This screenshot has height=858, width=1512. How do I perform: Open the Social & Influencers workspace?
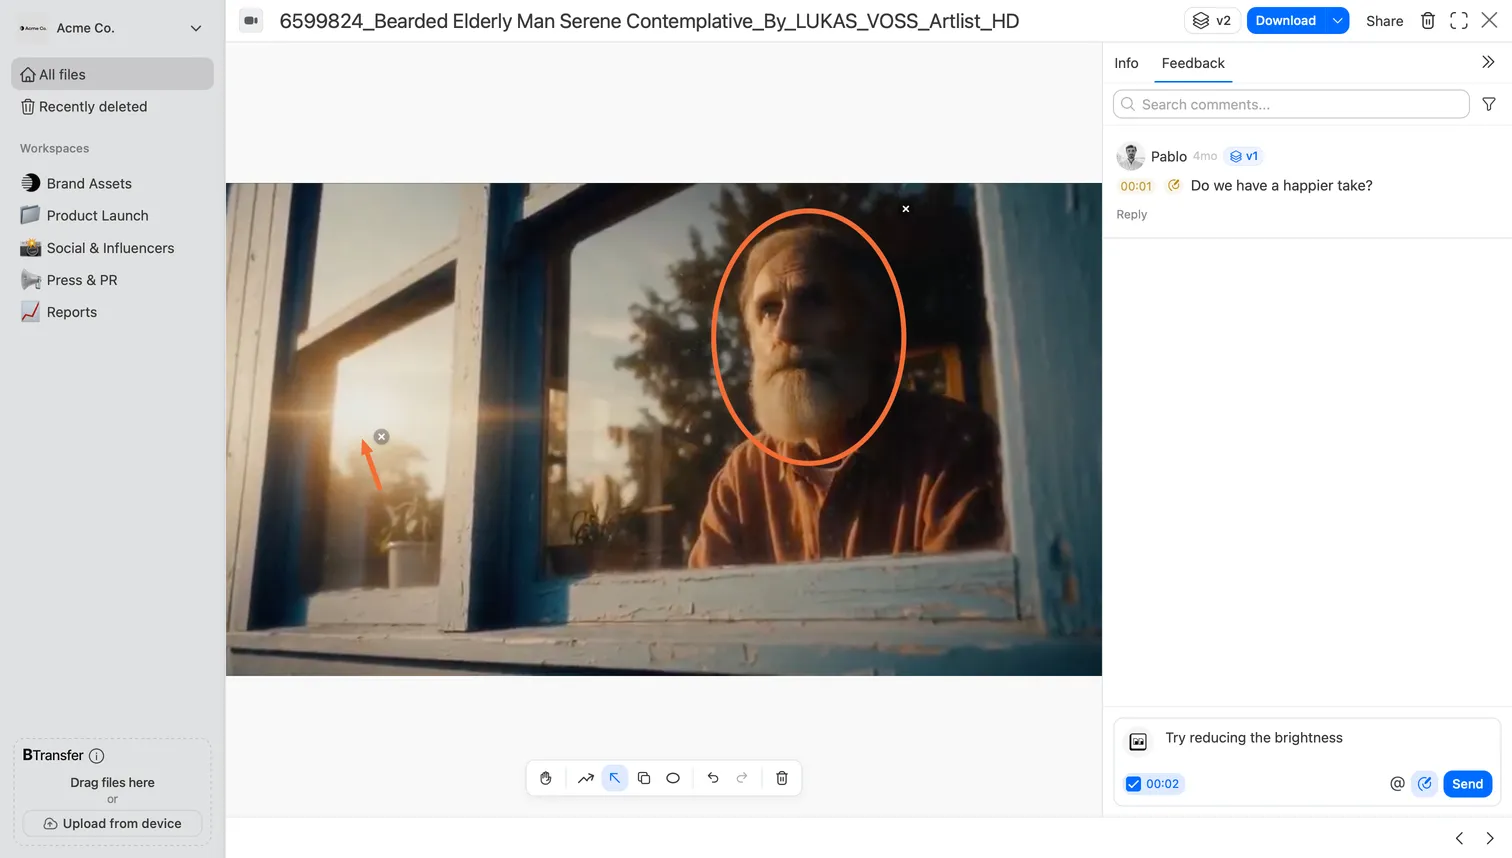pos(112,248)
